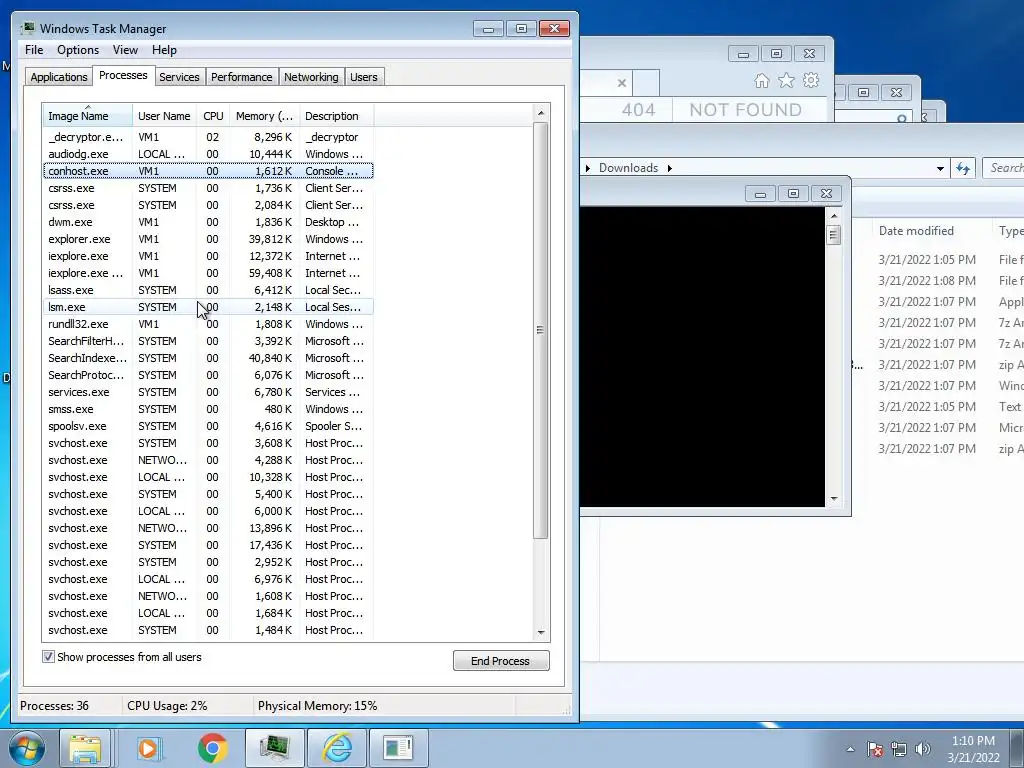Open the Internet Explorer Tools gear
This screenshot has width=1024, height=768.
coord(811,80)
